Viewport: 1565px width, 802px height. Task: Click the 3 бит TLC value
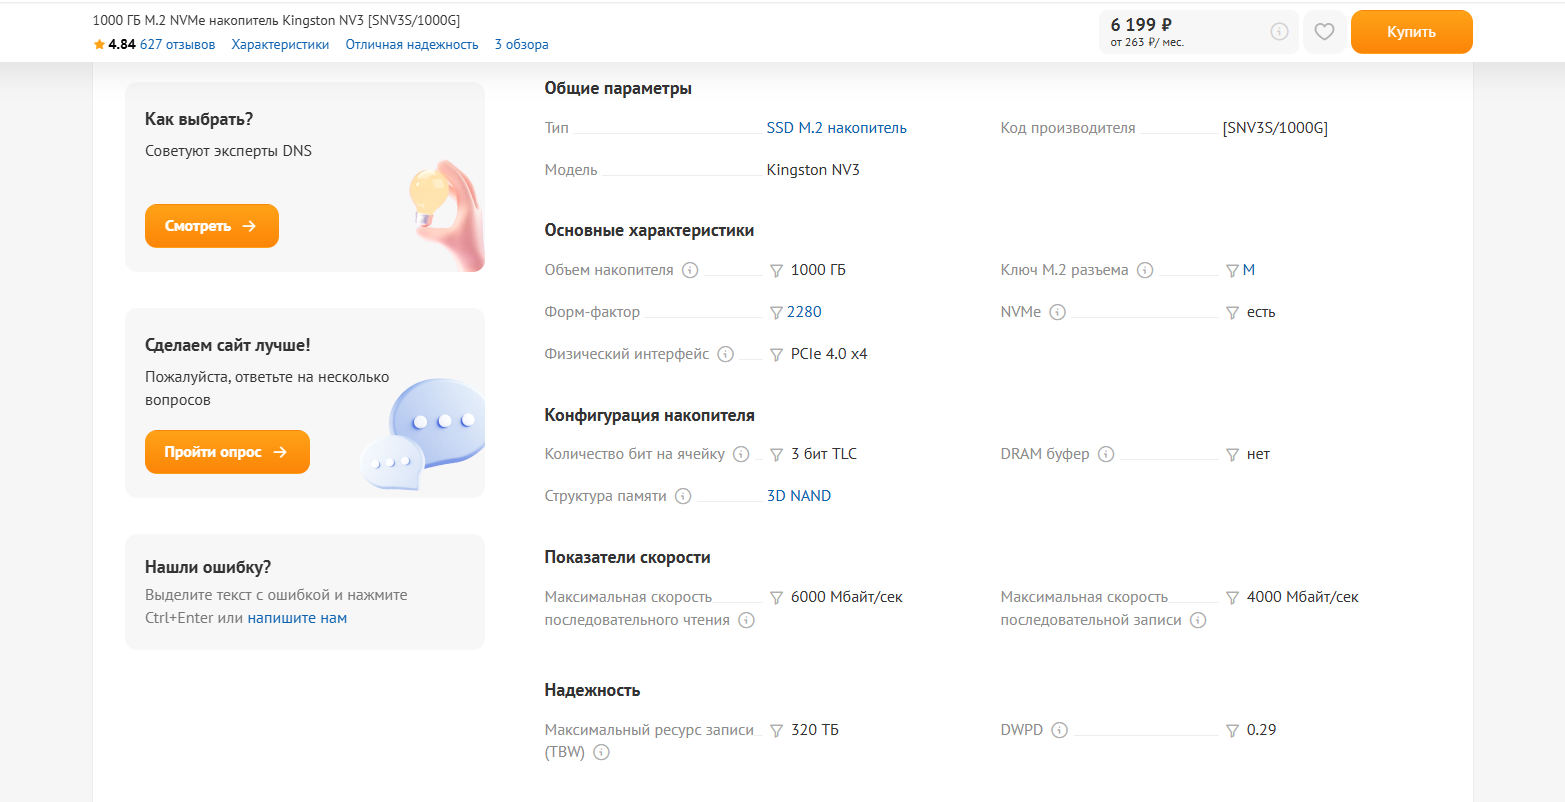pos(824,454)
